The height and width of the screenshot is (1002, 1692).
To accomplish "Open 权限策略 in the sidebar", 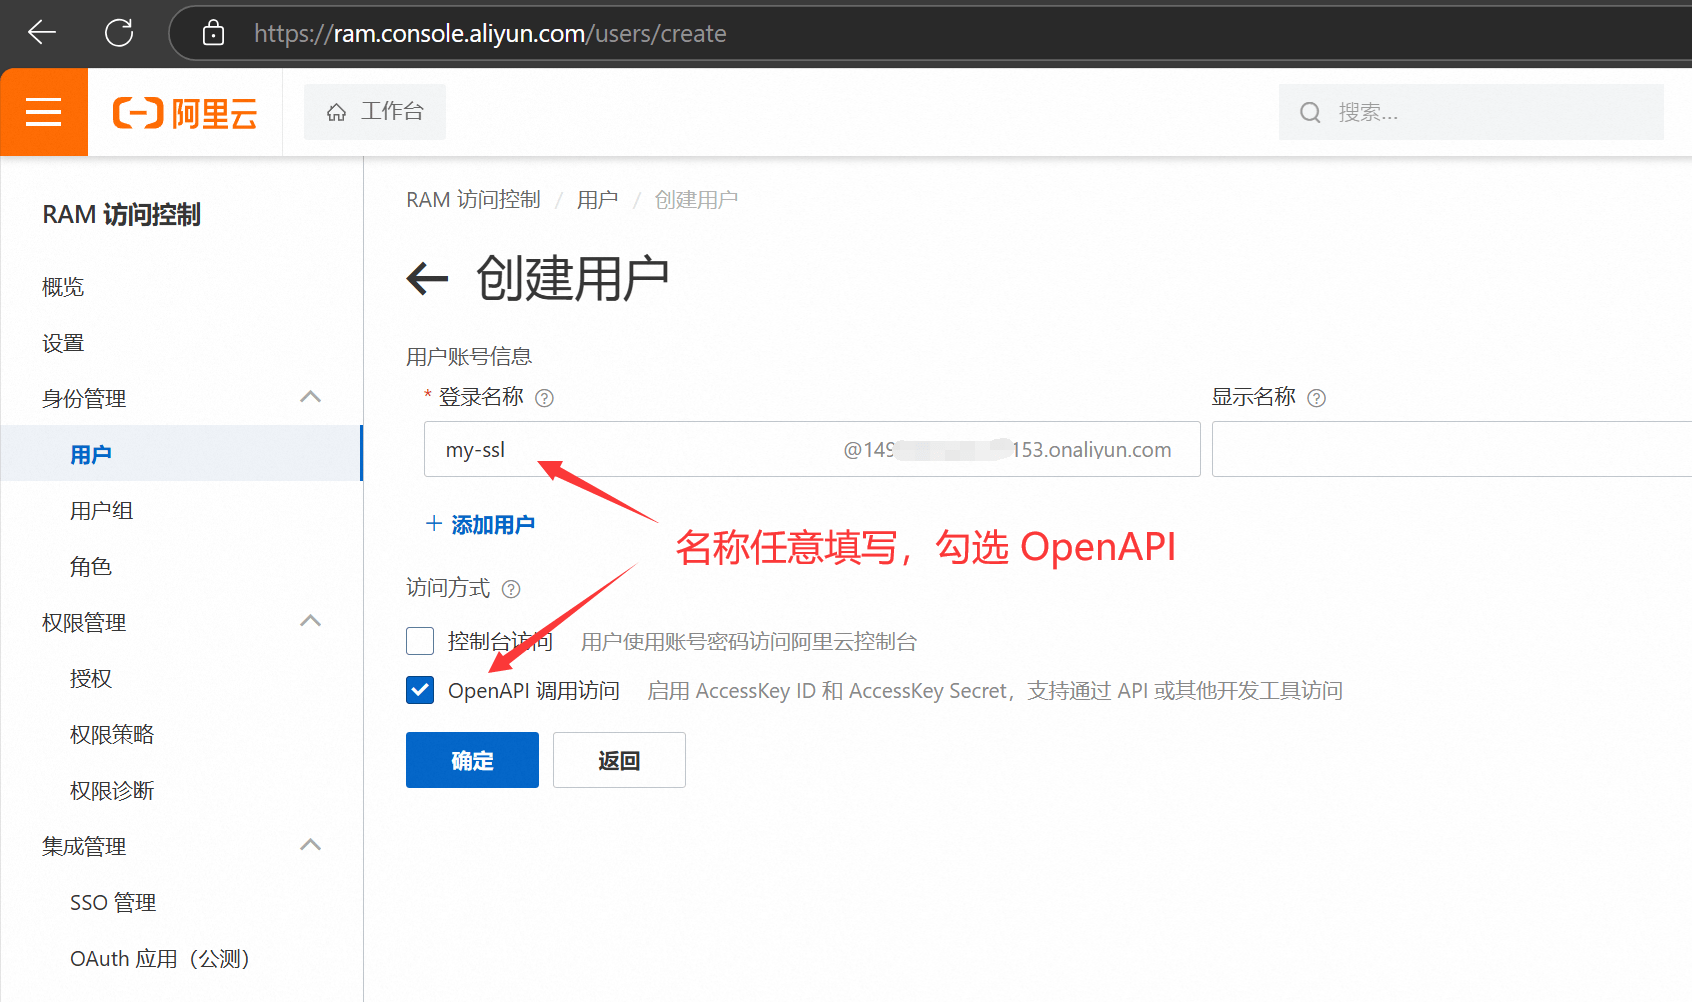I will coord(112,735).
